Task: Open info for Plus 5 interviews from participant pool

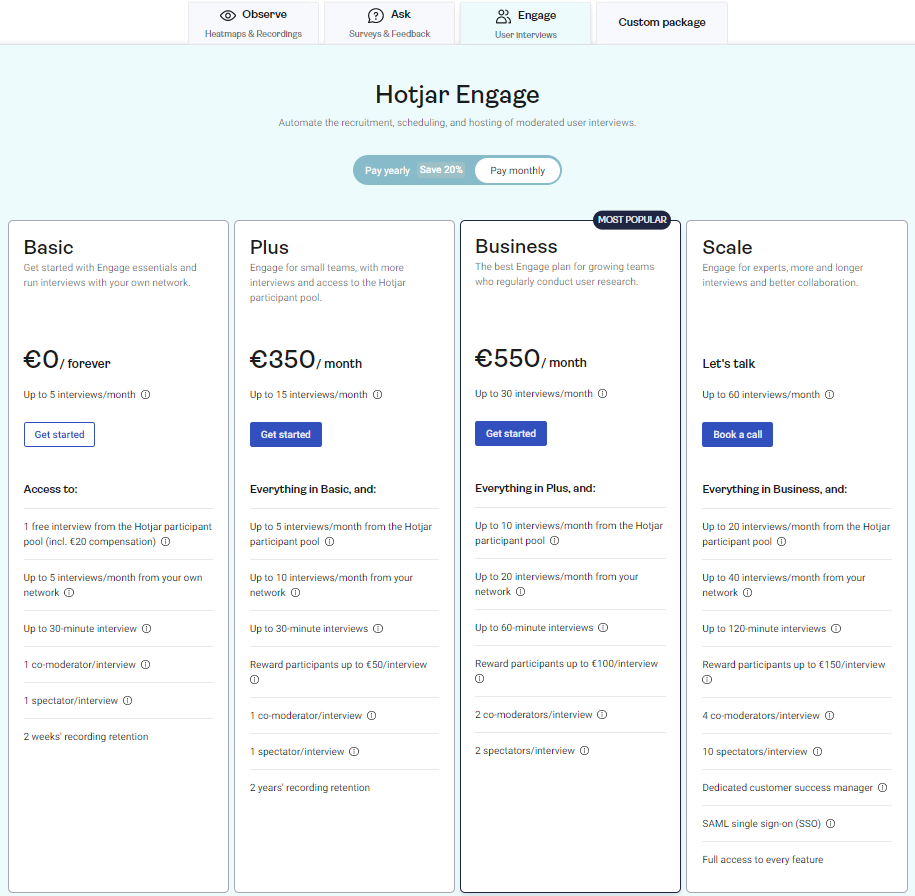Action: pyautogui.click(x=330, y=542)
